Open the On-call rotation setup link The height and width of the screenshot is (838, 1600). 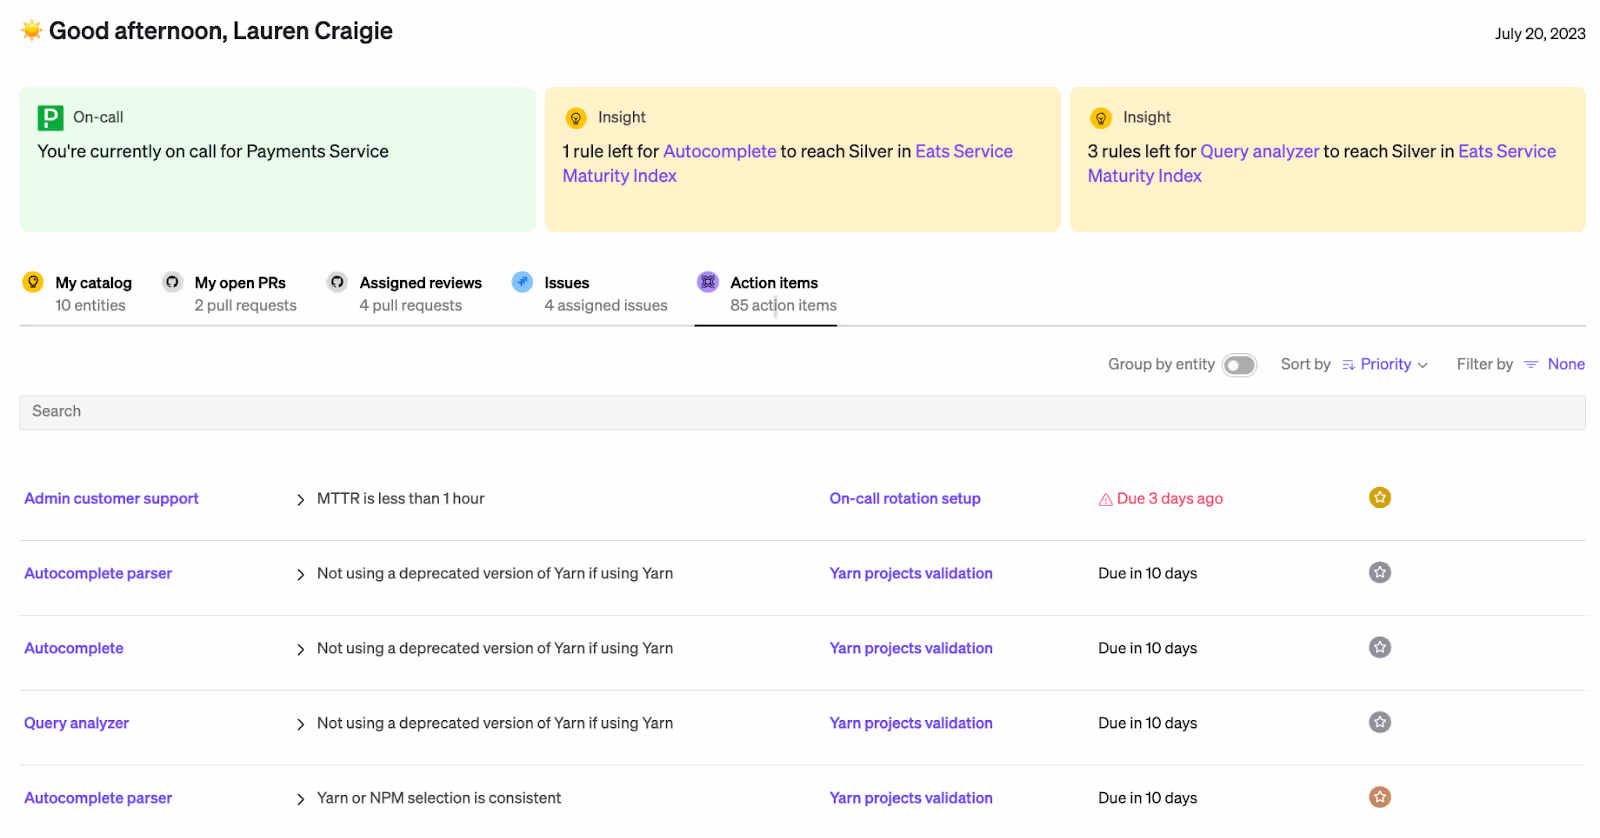click(905, 499)
